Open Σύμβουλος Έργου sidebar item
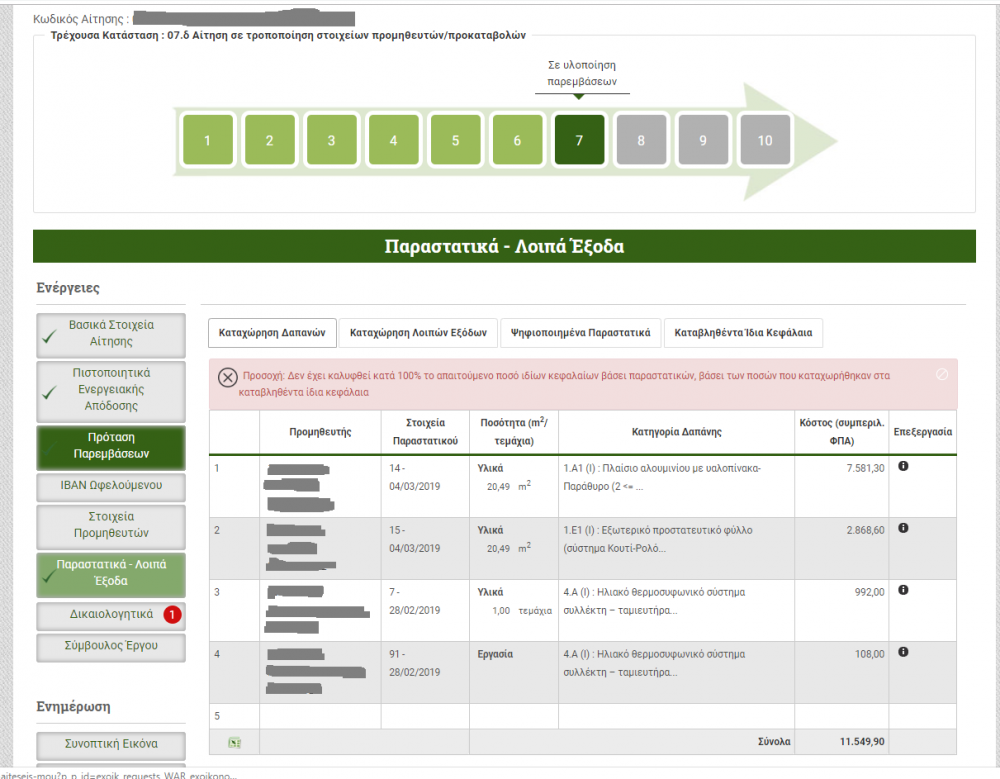1000x779 pixels. click(x=111, y=646)
